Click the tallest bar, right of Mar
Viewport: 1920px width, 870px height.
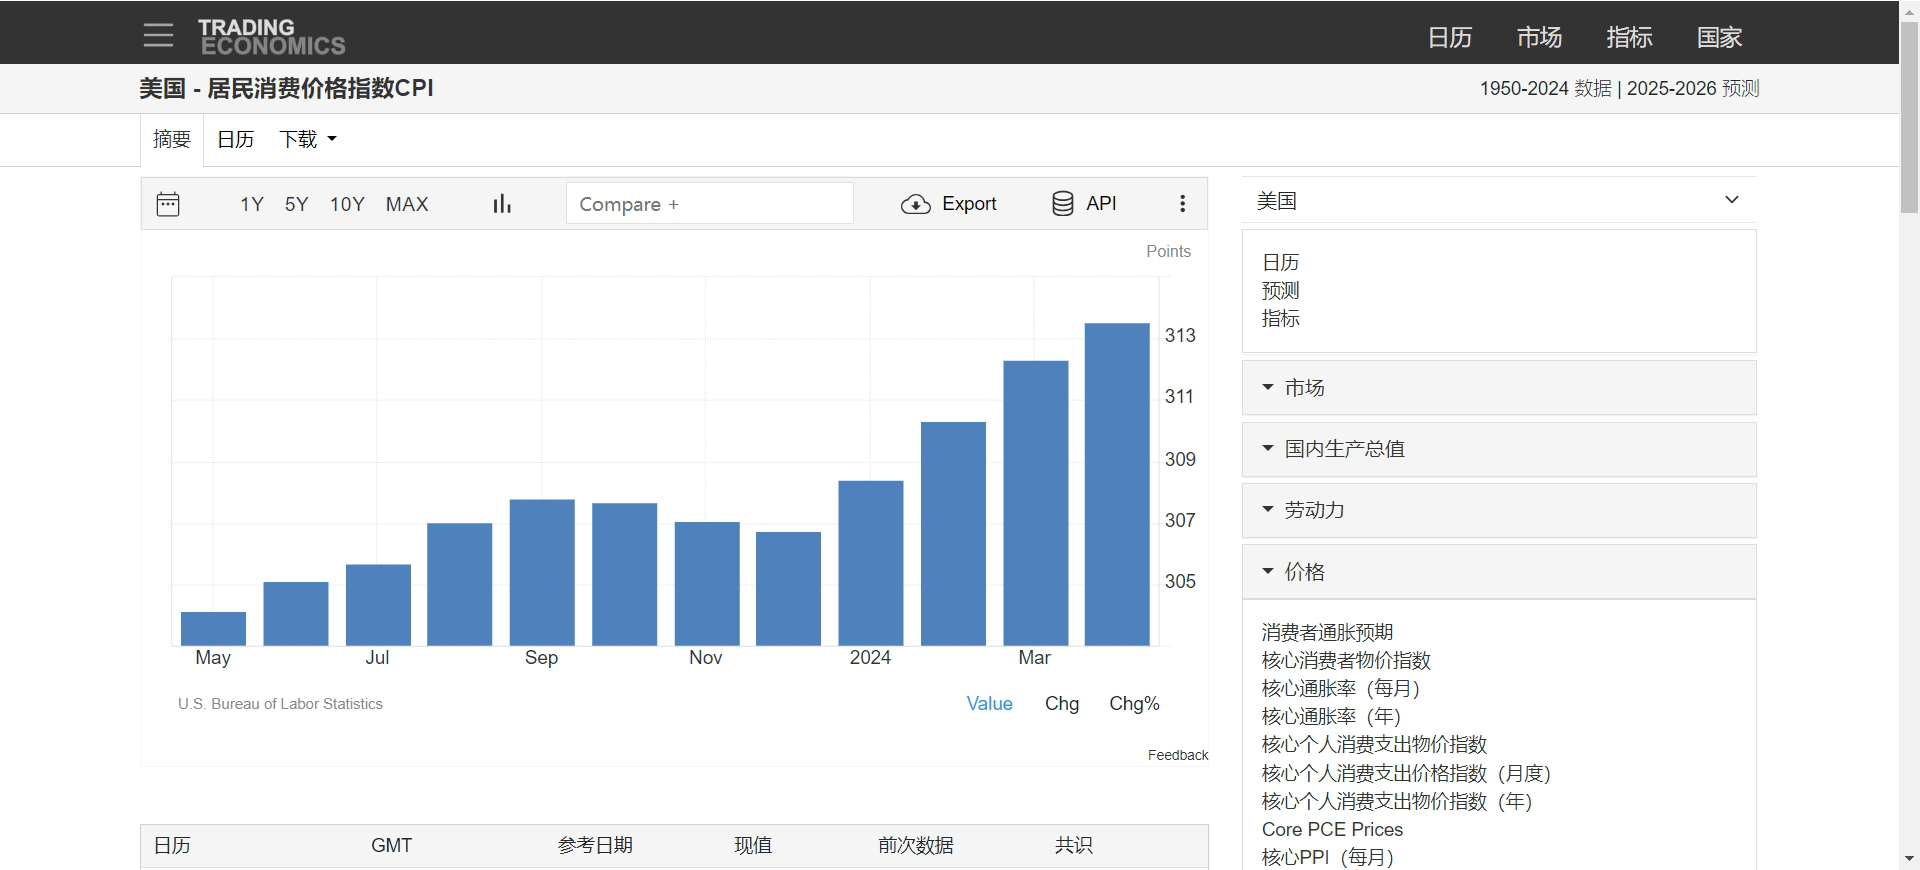pyautogui.click(x=1117, y=484)
